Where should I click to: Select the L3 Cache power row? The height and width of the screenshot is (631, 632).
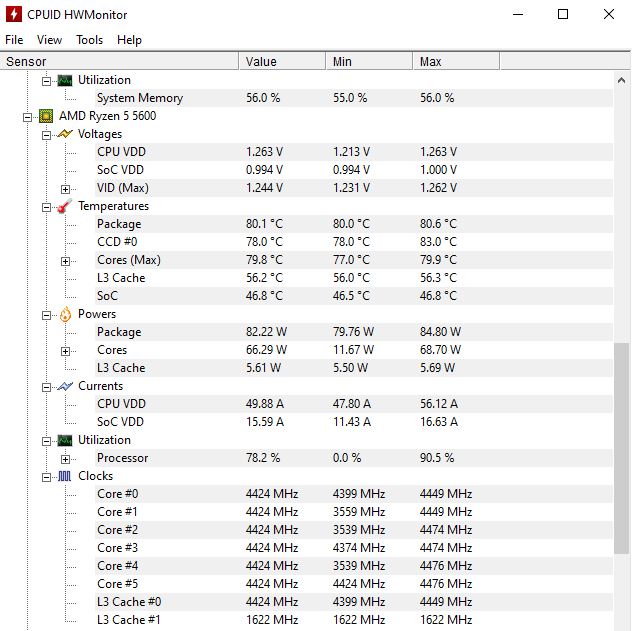point(354,368)
